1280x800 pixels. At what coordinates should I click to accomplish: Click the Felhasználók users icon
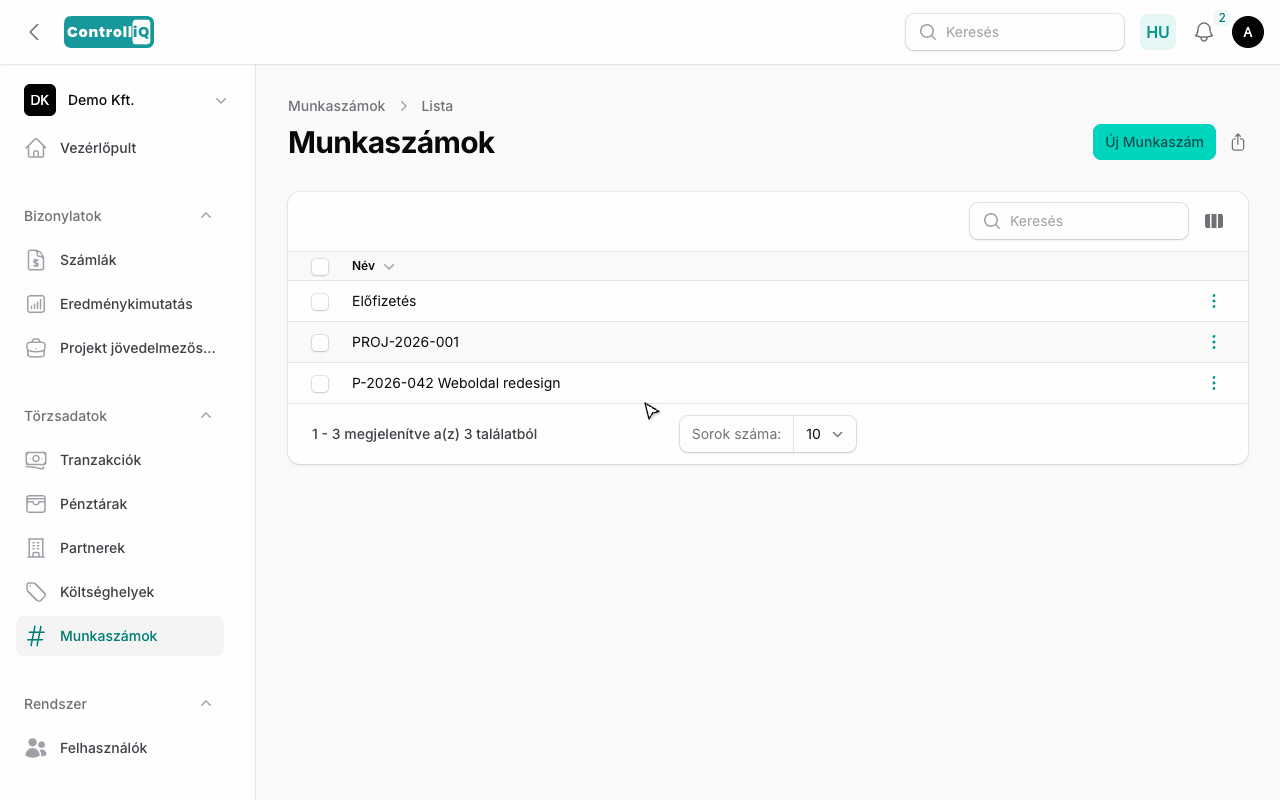click(x=36, y=748)
